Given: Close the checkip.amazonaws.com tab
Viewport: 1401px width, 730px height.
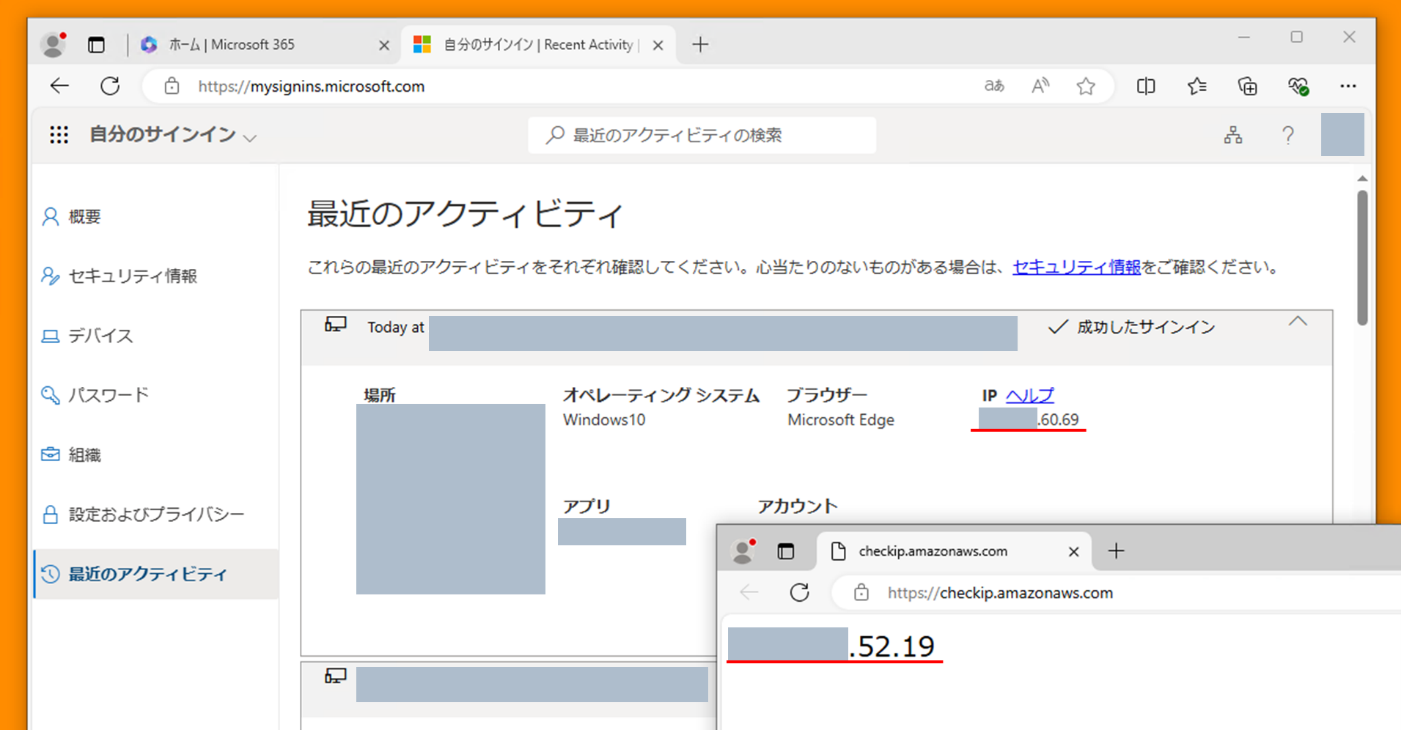Looking at the screenshot, I should 1073,551.
